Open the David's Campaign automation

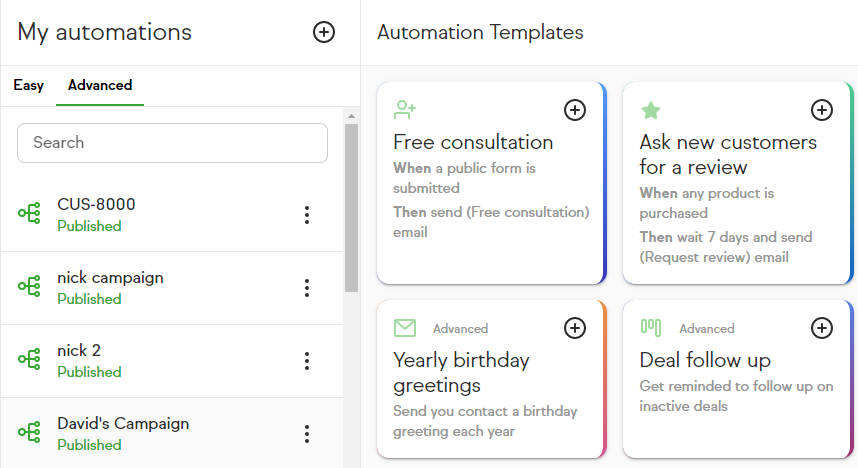tap(122, 424)
